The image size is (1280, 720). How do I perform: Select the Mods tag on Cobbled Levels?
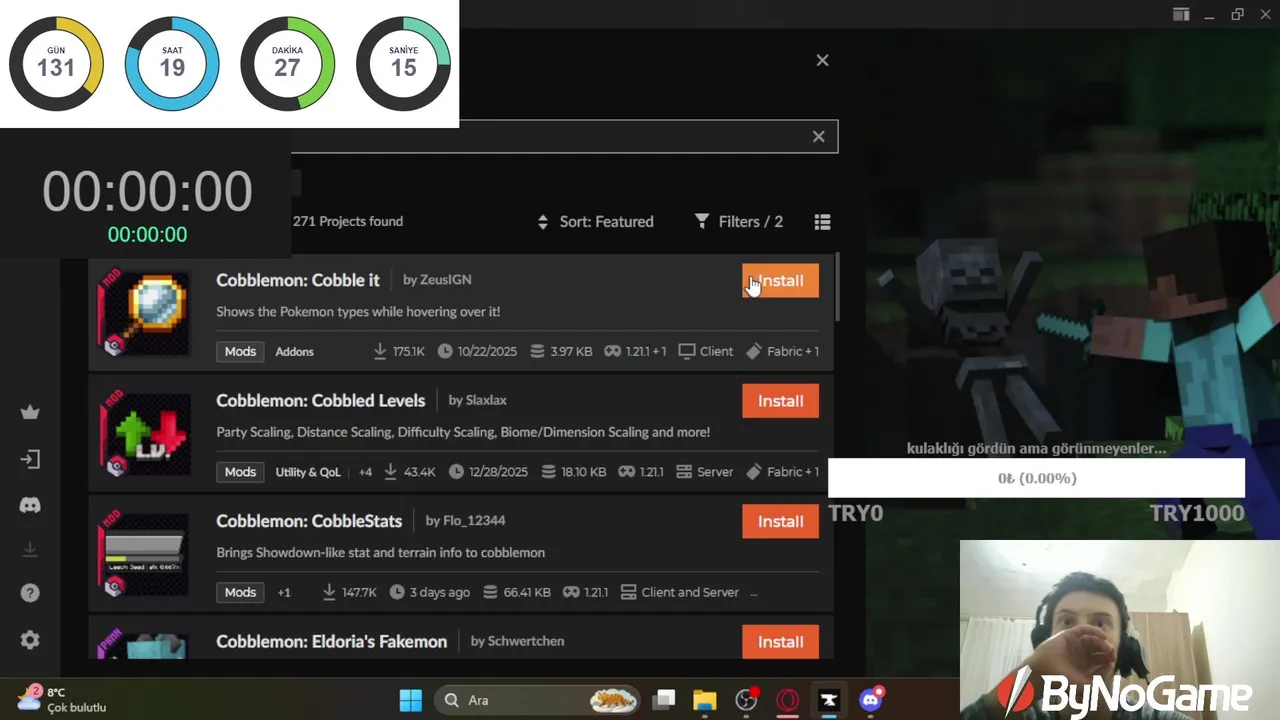[240, 472]
